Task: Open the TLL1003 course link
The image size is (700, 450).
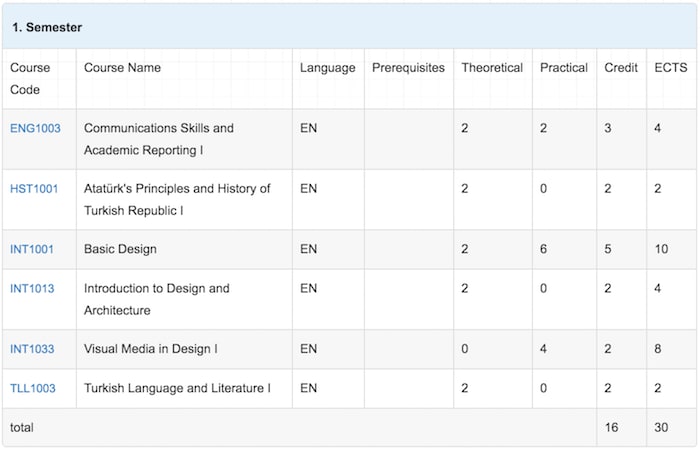Action: [33, 388]
